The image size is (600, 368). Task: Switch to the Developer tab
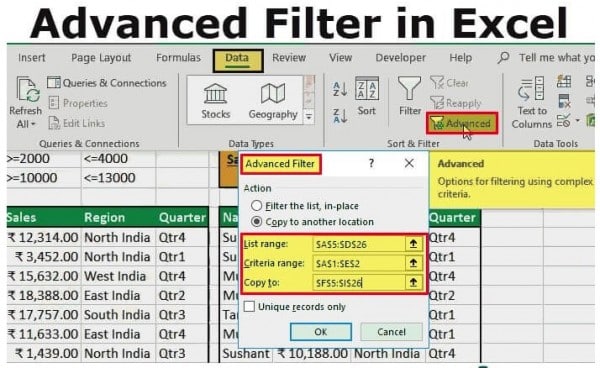[x=400, y=58]
